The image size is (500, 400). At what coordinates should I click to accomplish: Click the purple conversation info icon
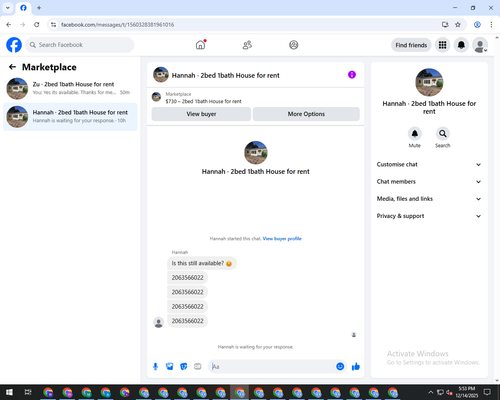pos(352,75)
